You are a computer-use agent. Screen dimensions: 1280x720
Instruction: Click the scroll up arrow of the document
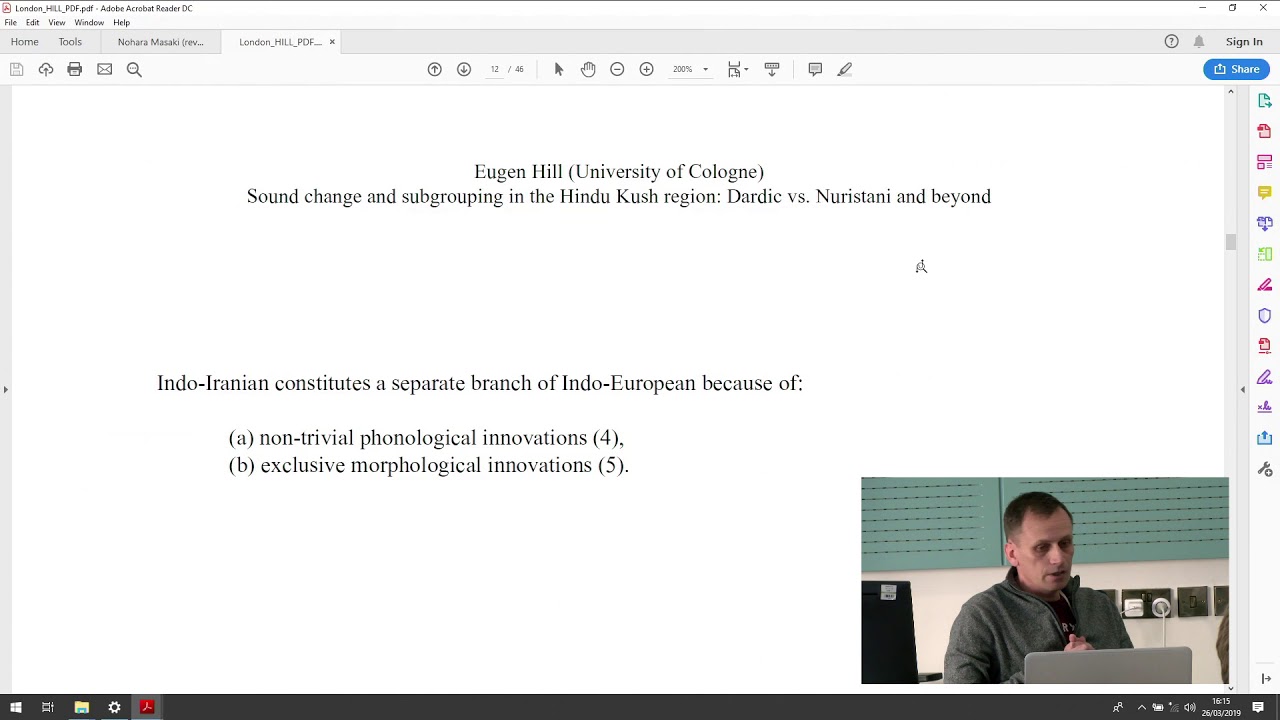(x=1231, y=91)
